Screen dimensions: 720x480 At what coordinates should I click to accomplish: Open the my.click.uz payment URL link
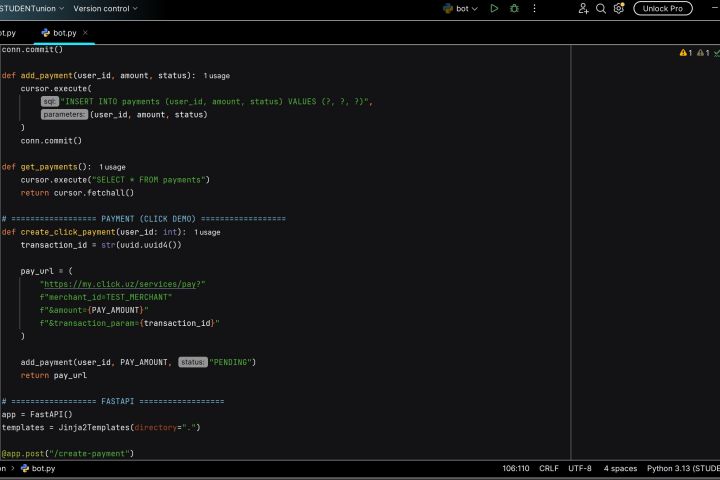point(120,284)
